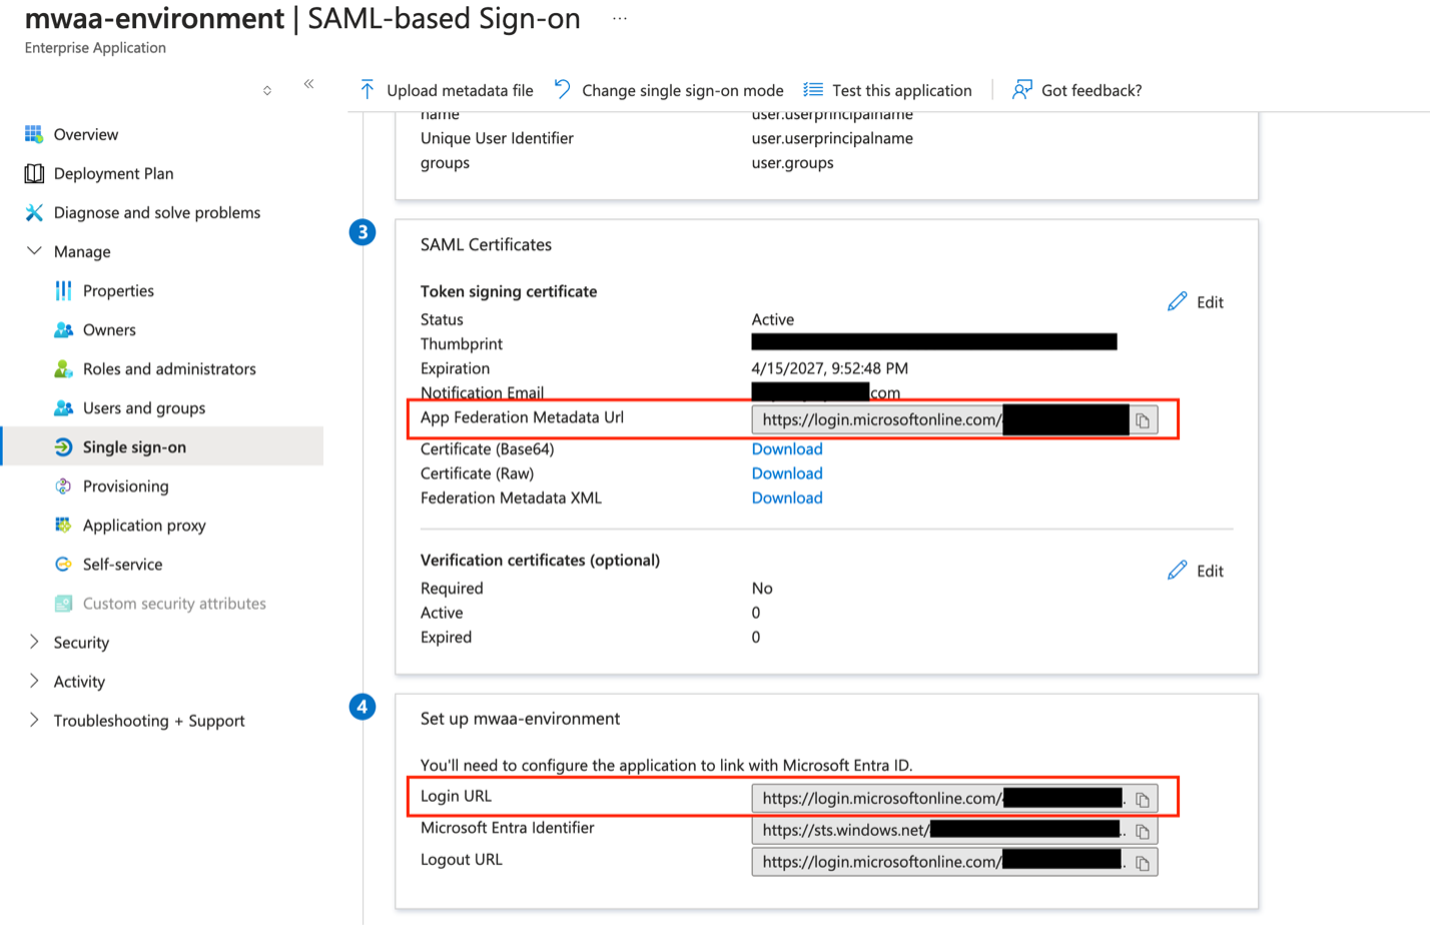Screen dimensions: 1430x928
Task: Click the Required value No
Action: [x=762, y=588]
